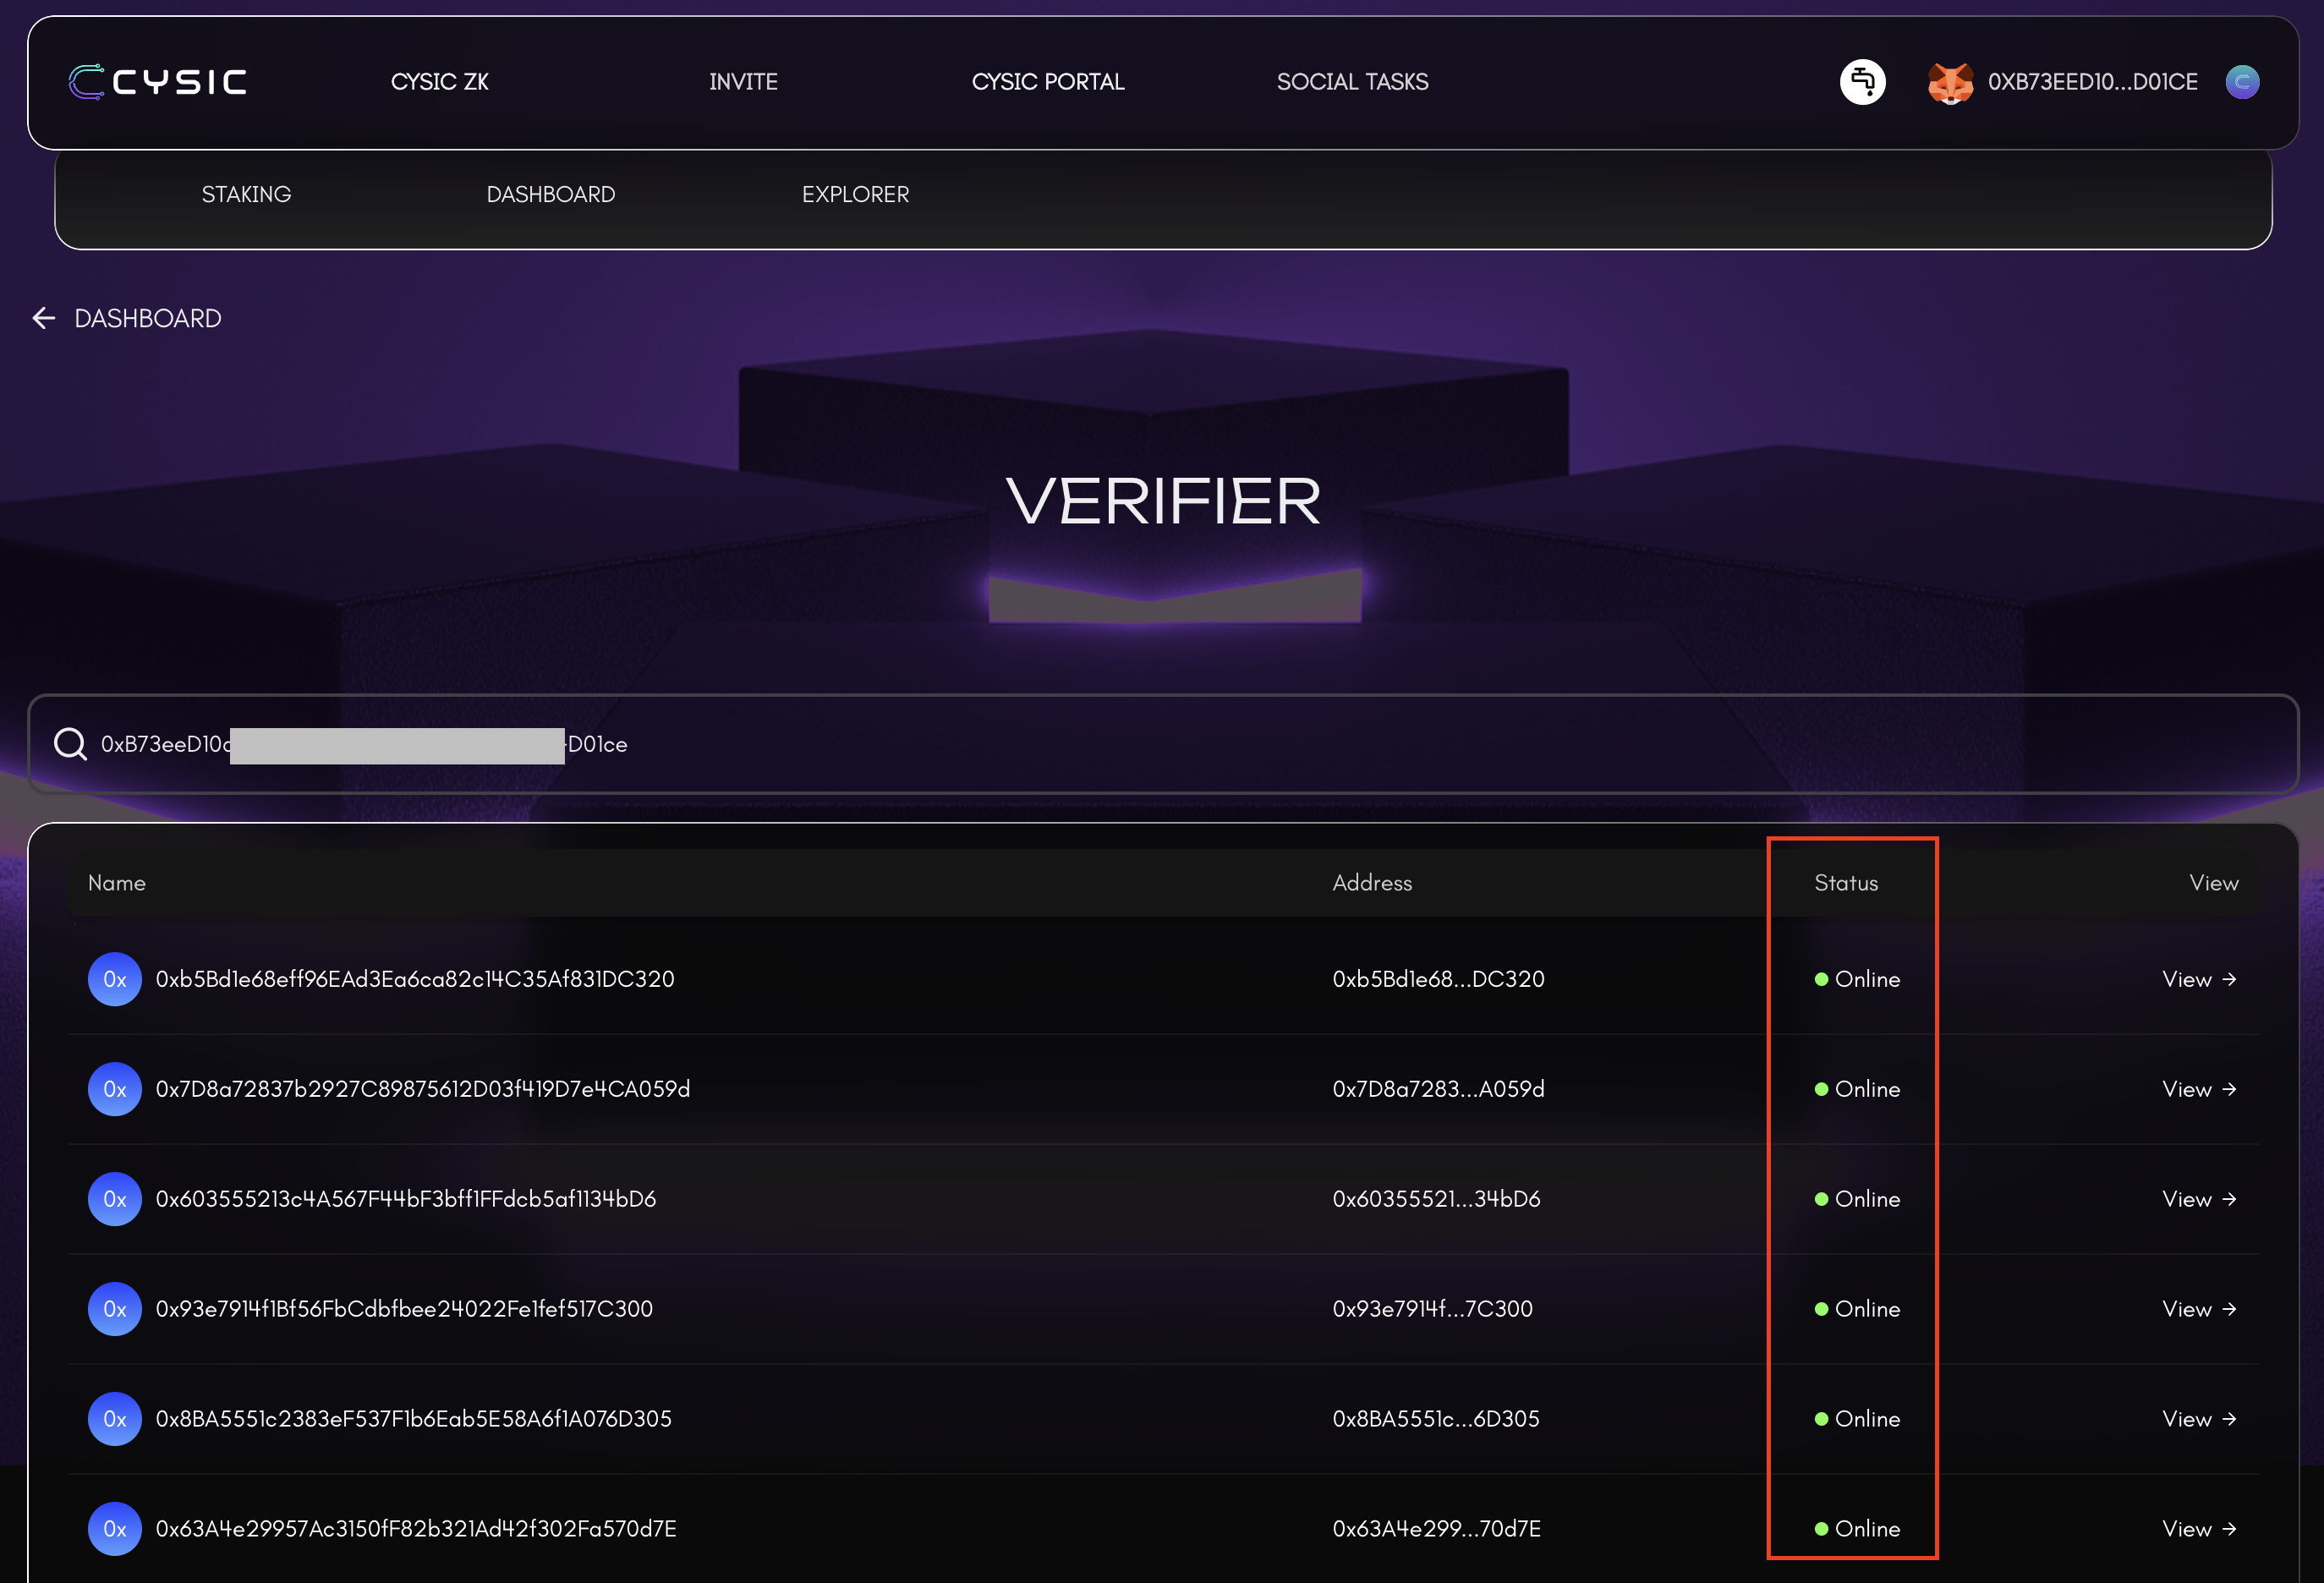Click 0x avatar for 0x60355521 verifier
2324x1583 pixels.
[x=115, y=1199]
